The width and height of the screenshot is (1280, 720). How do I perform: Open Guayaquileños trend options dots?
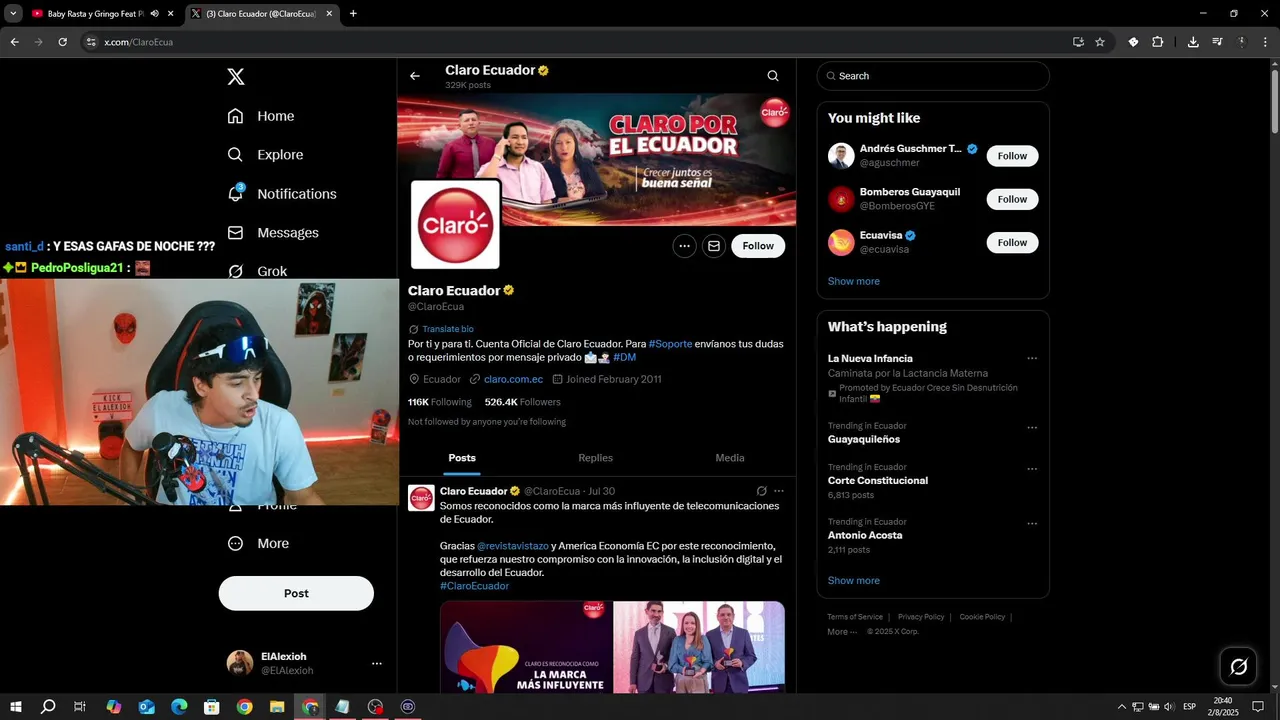[x=1032, y=427]
